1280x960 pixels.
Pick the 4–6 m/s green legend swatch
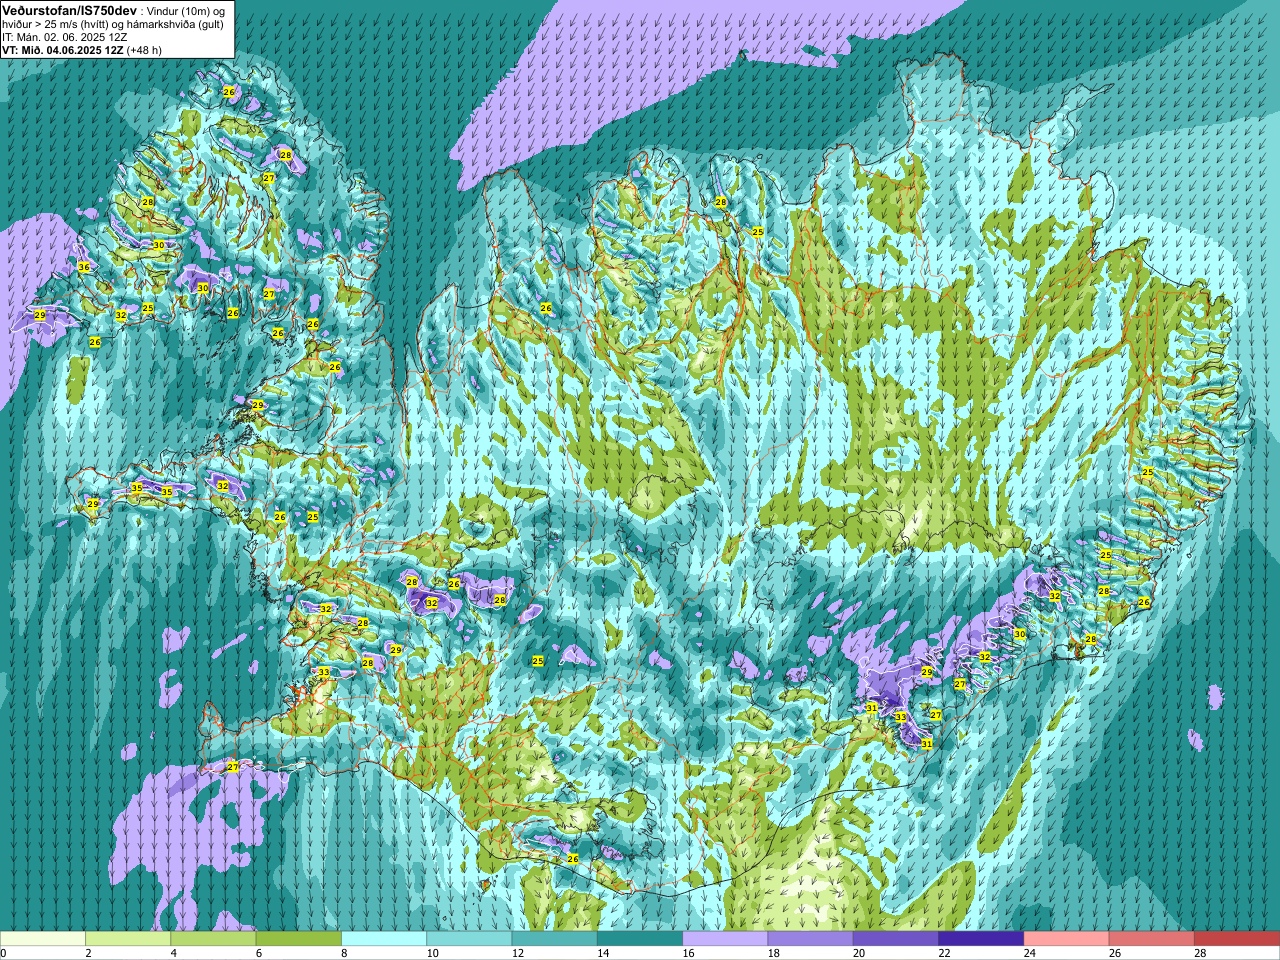213,939
